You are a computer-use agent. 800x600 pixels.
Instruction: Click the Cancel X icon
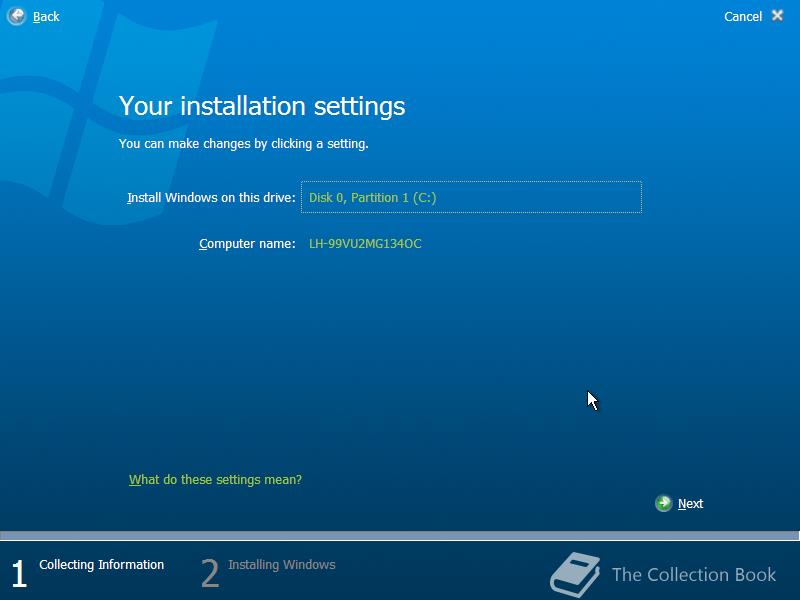tap(778, 16)
